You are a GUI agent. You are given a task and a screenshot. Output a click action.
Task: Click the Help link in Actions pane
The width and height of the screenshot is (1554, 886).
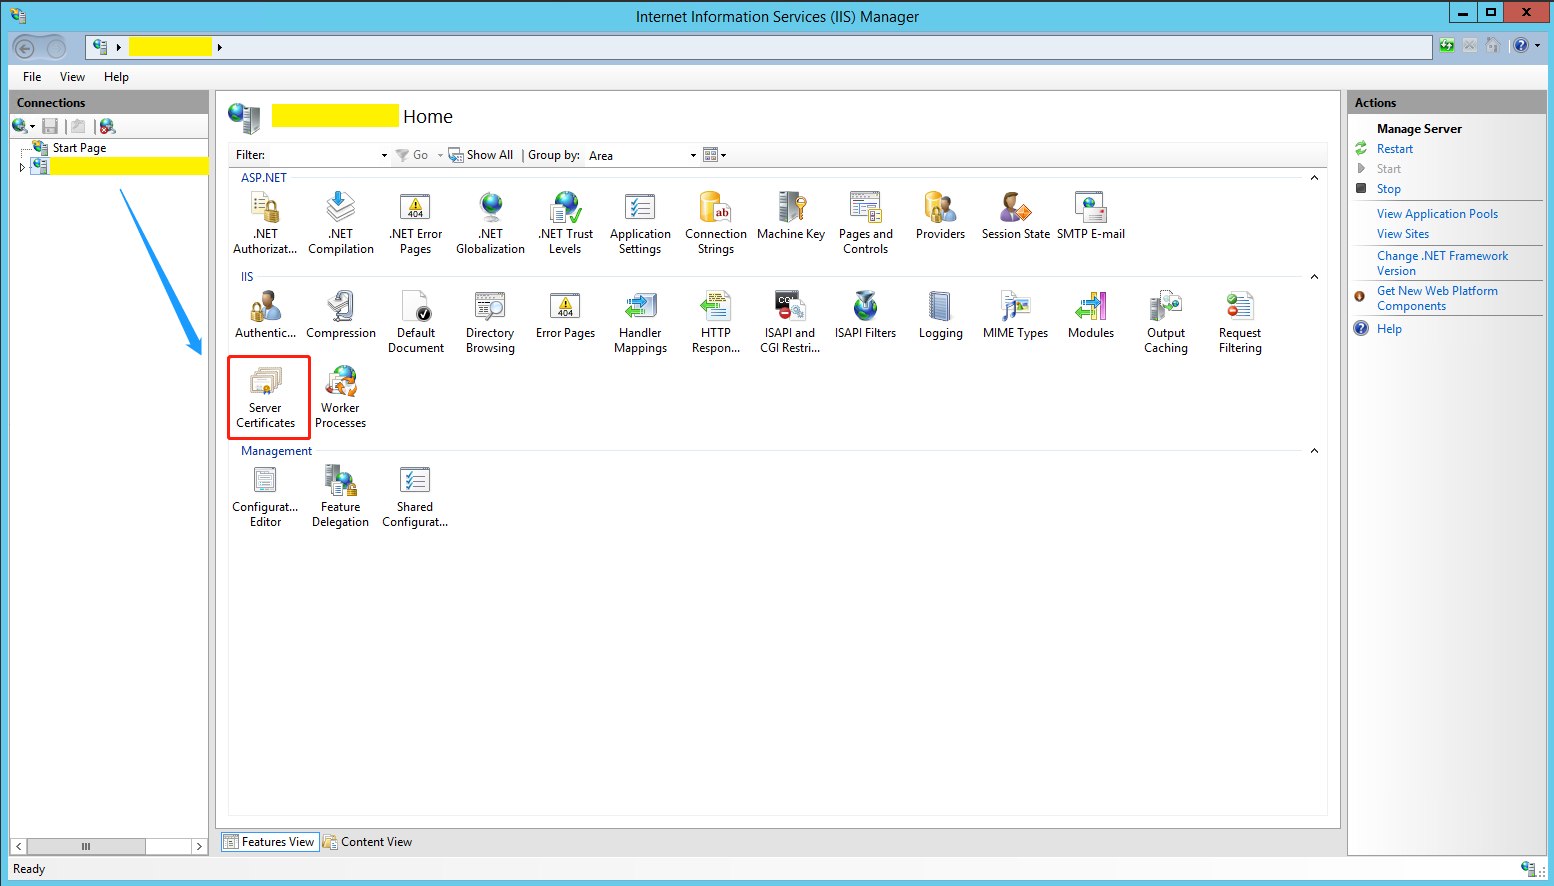(1389, 329)
